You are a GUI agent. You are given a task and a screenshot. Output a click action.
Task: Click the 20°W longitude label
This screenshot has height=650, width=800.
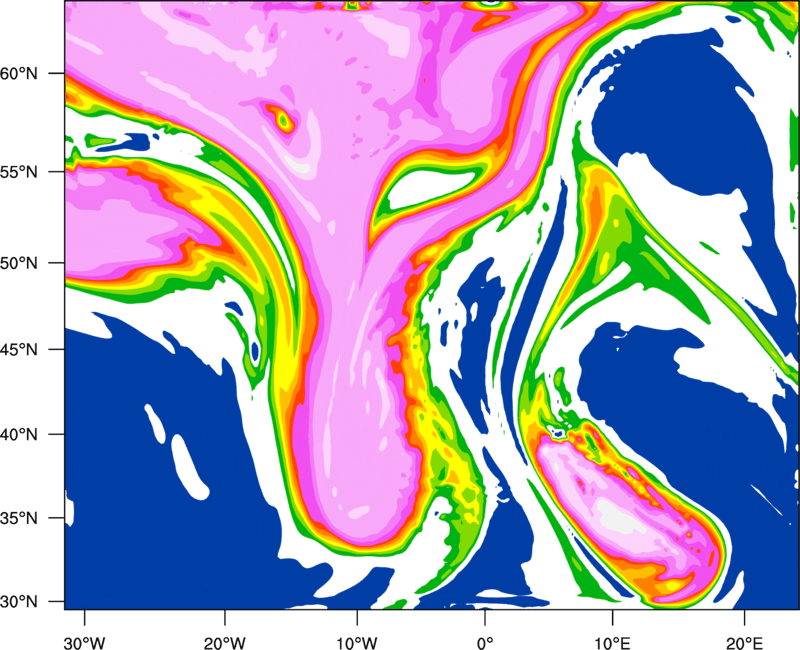(x=225, y=643)
